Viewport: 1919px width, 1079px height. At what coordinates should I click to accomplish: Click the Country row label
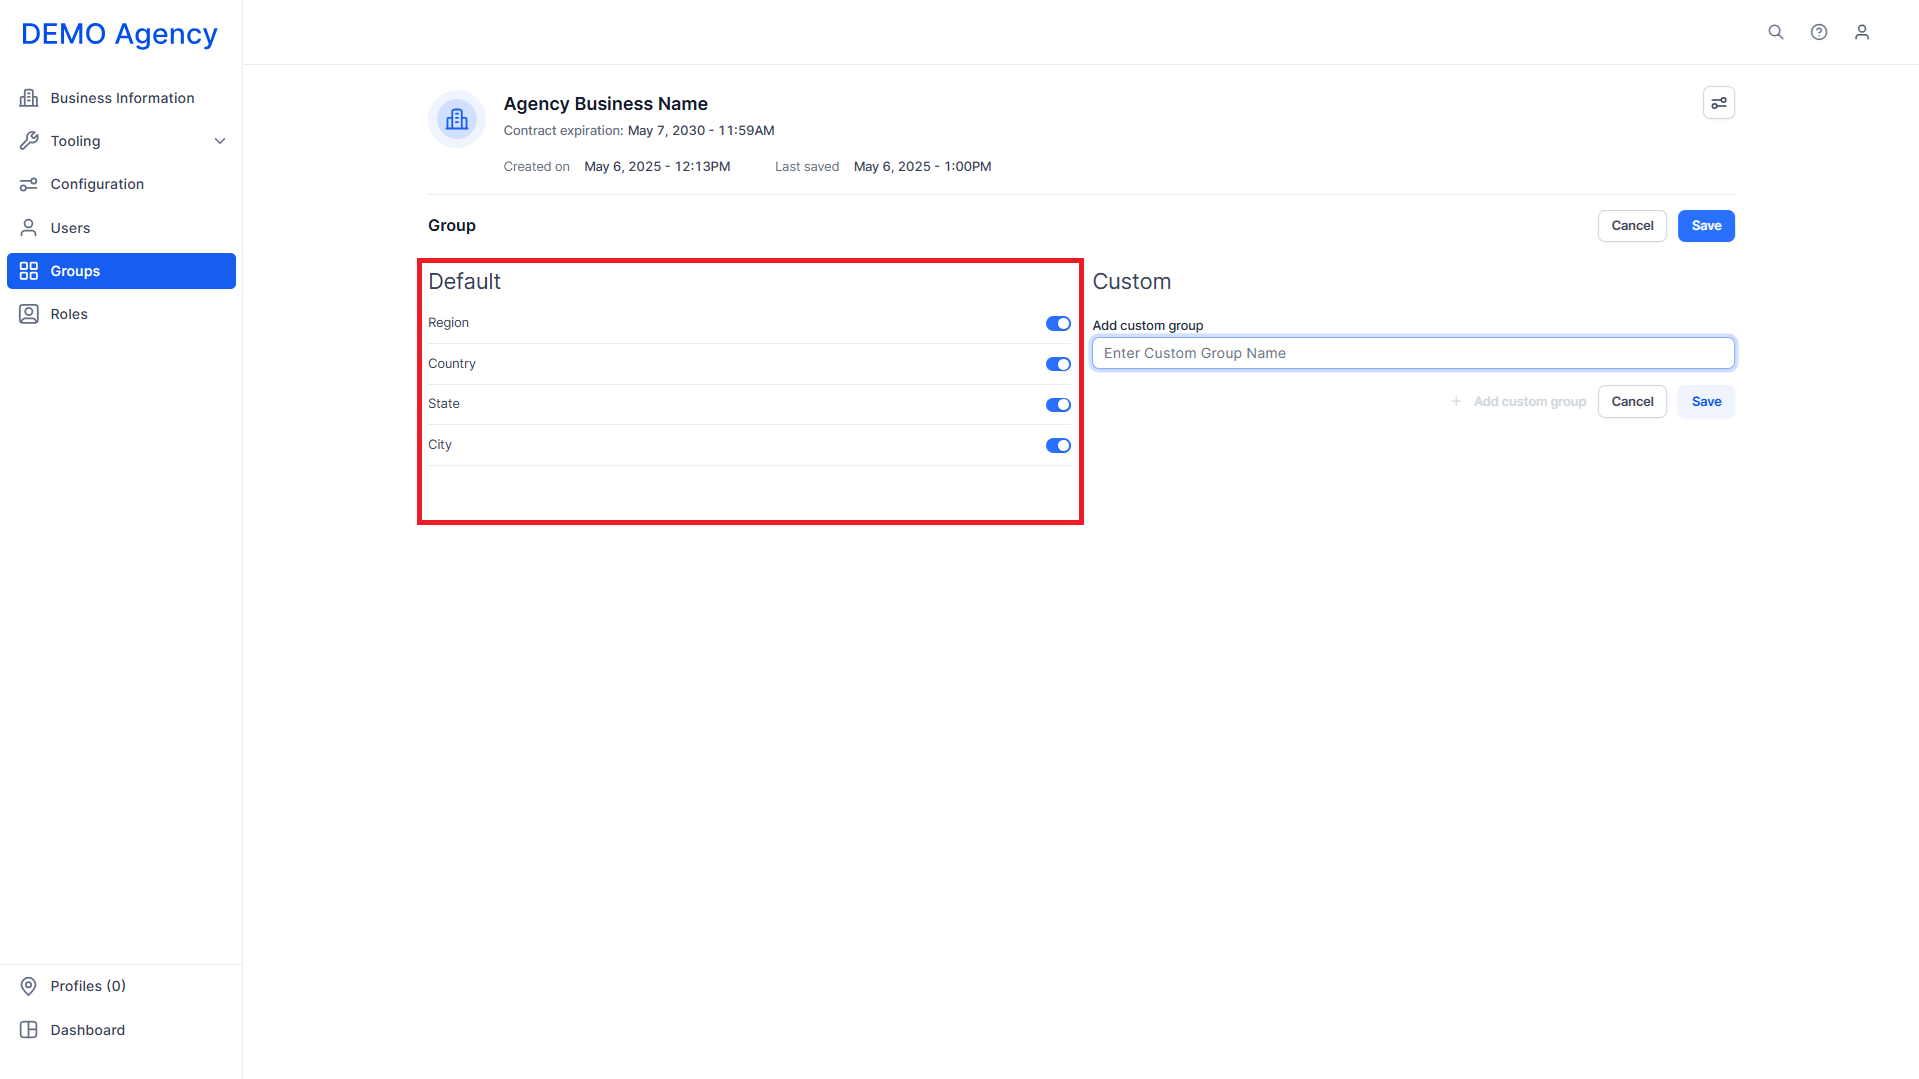[452, 364]
